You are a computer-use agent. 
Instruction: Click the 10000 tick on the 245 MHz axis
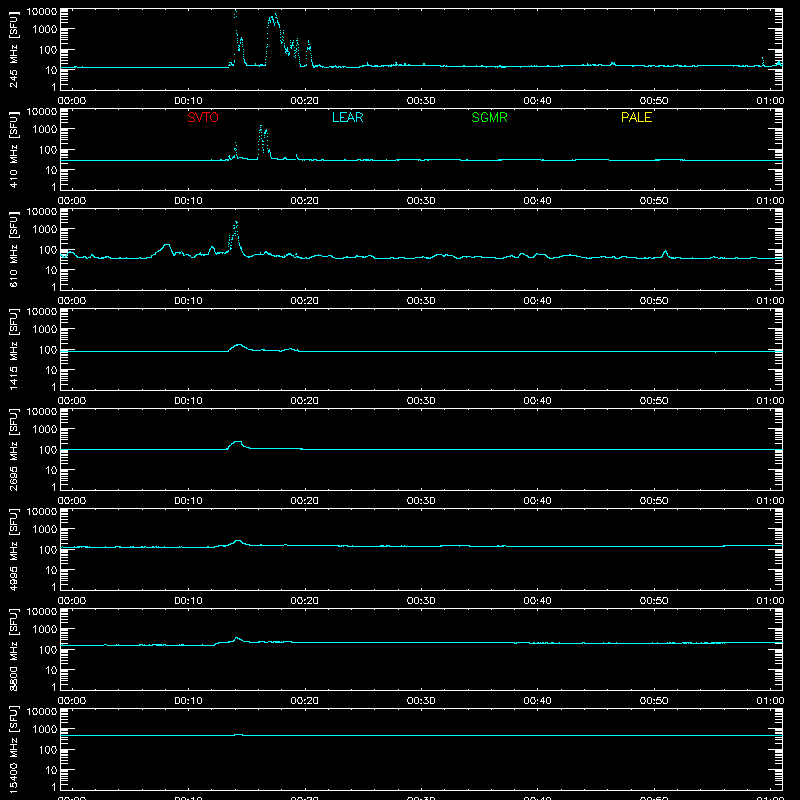coord(42,12)
